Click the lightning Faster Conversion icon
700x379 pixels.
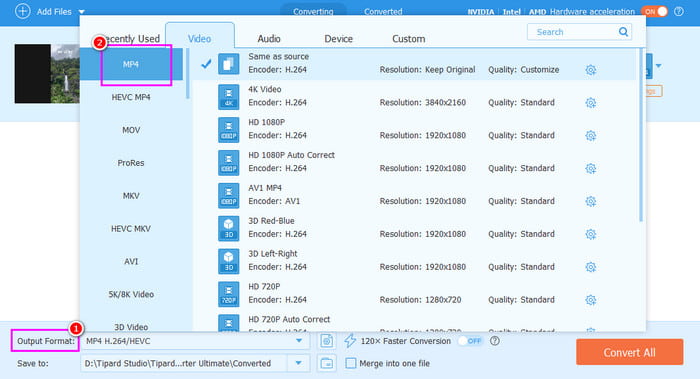tap(350, 341)
